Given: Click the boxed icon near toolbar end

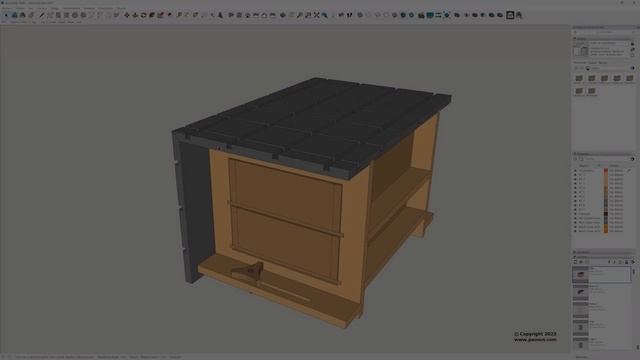Looking at the screenshot, I should [510, 15].
